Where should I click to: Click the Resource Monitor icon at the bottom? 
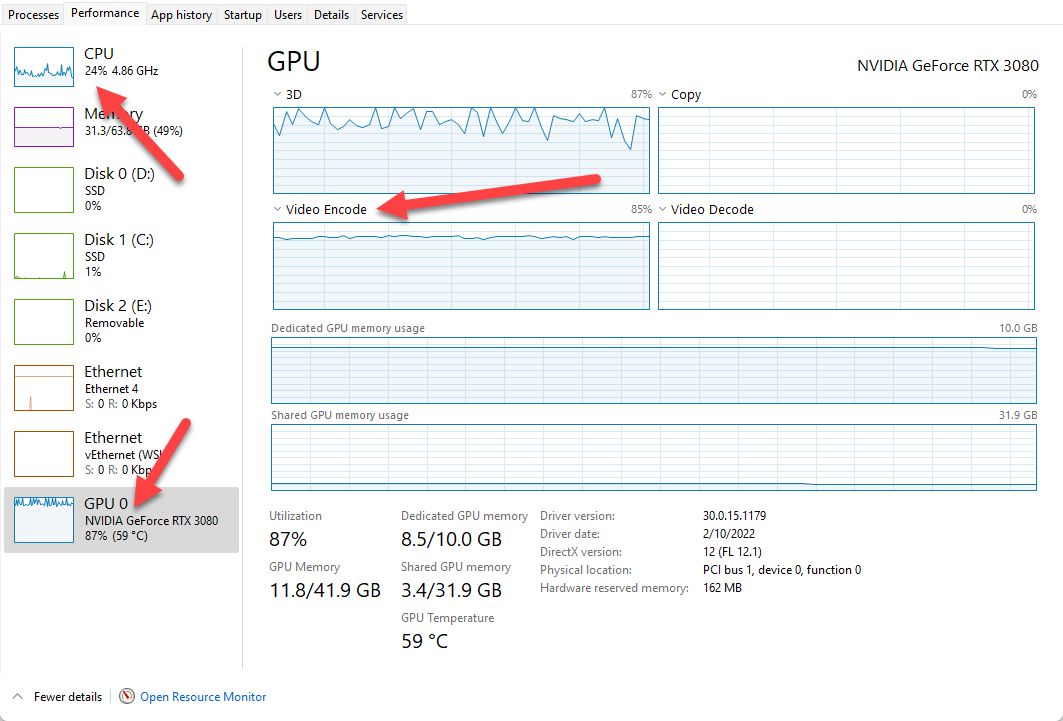pyautogui.click(x=127, y=696)
